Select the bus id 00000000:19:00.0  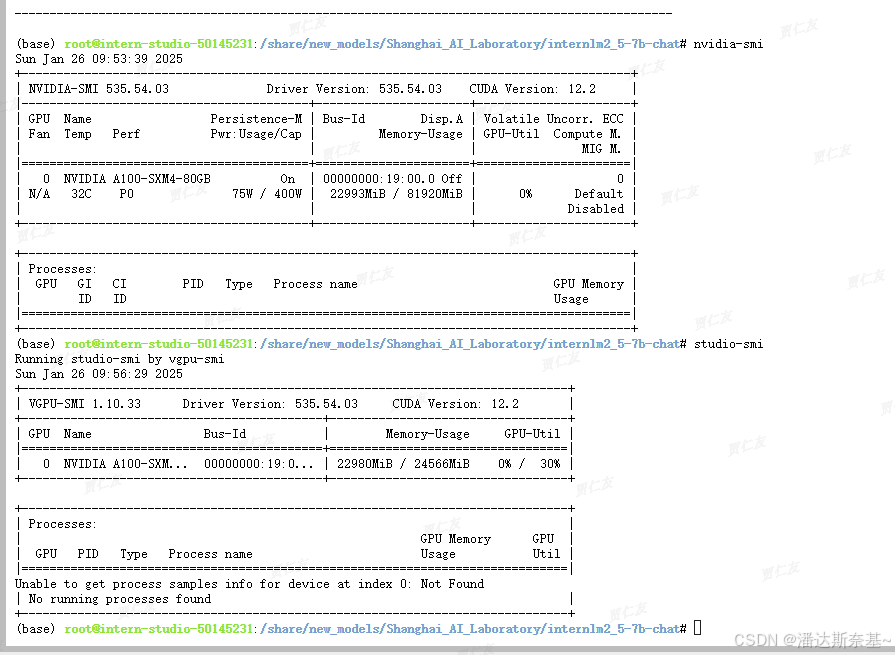379,179
